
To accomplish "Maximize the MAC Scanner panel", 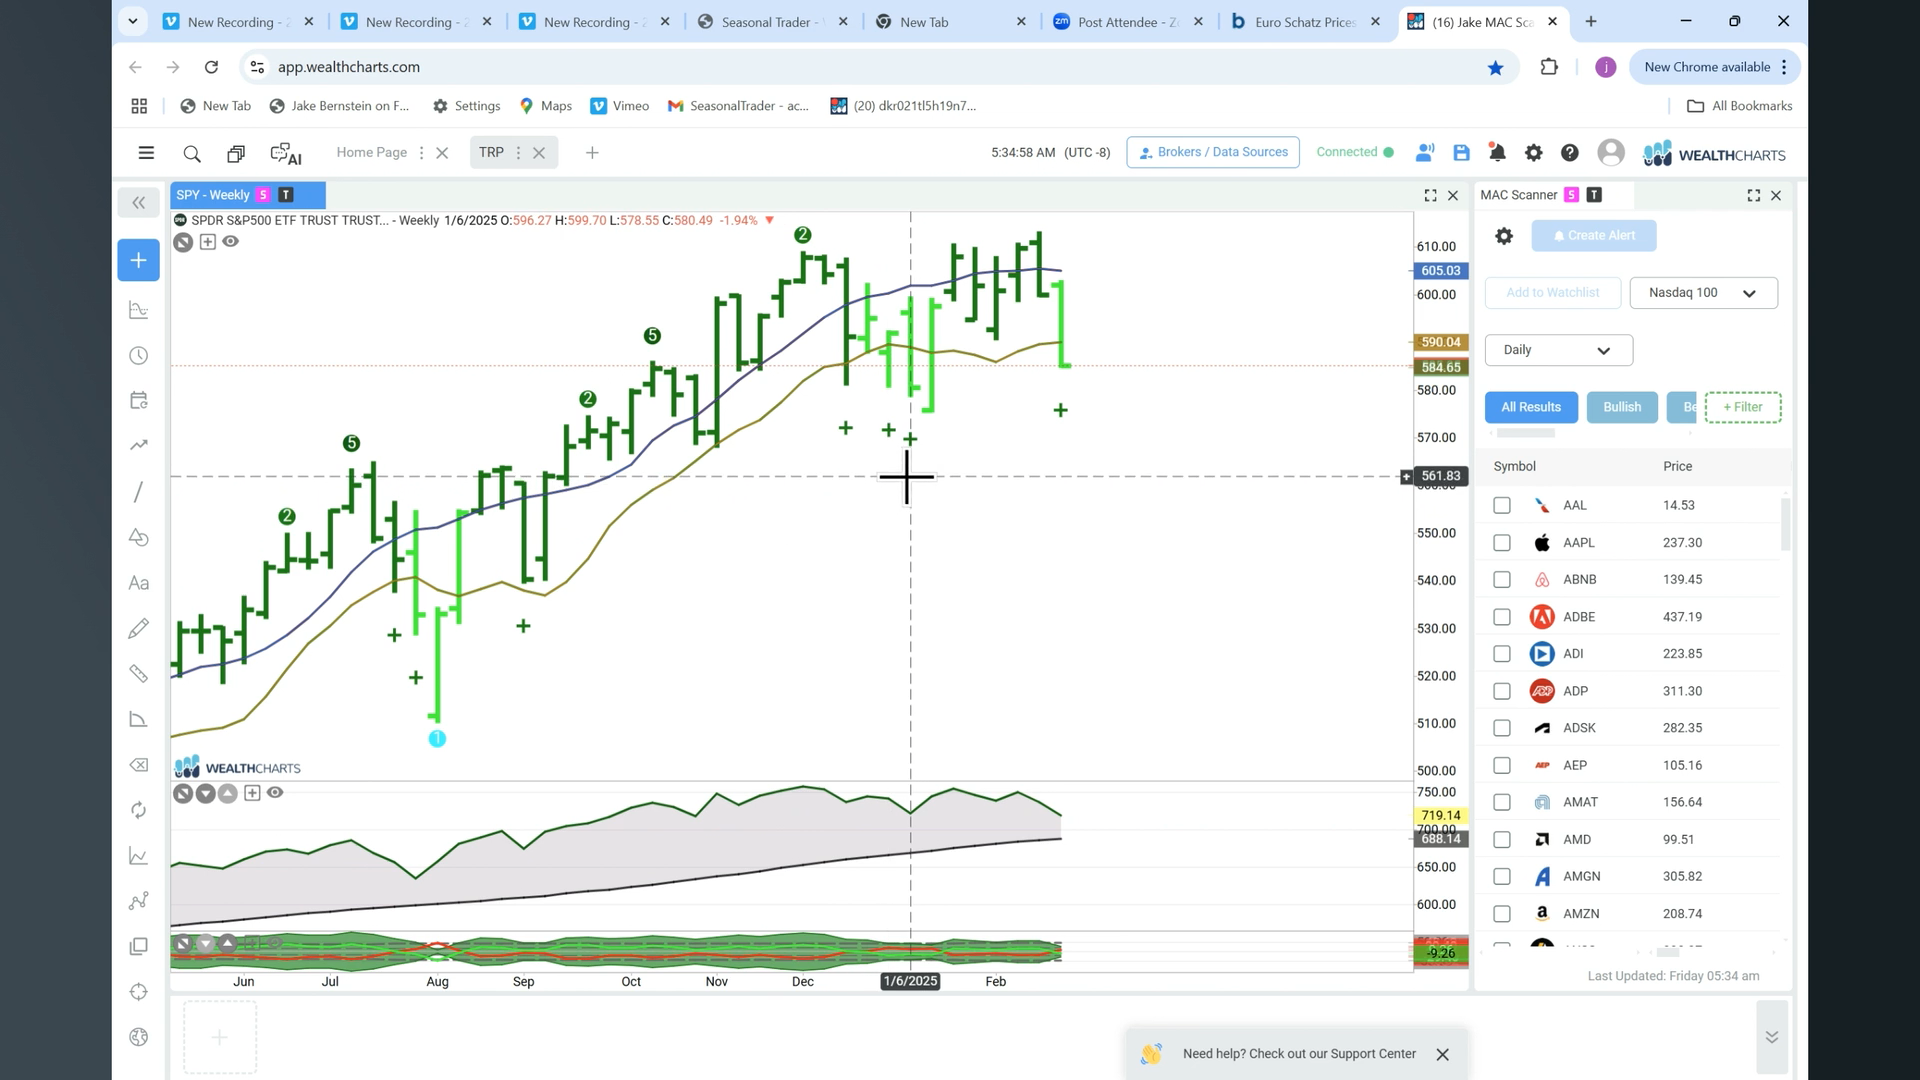I will tap(1754, 196).
